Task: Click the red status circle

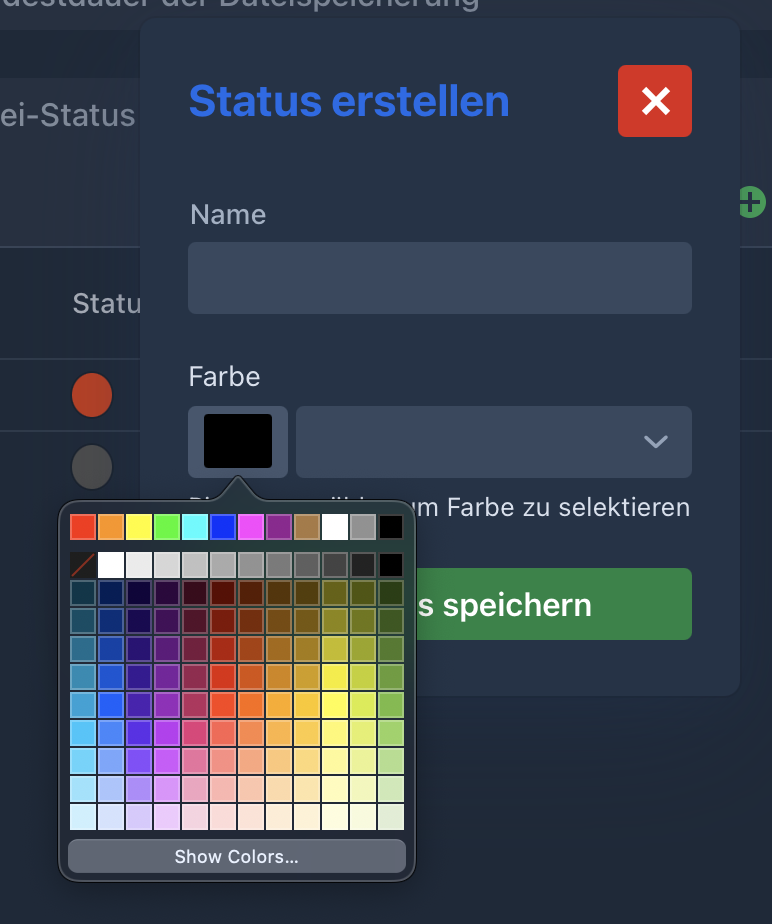Action: pyautogui.click(x=92, y=395)
